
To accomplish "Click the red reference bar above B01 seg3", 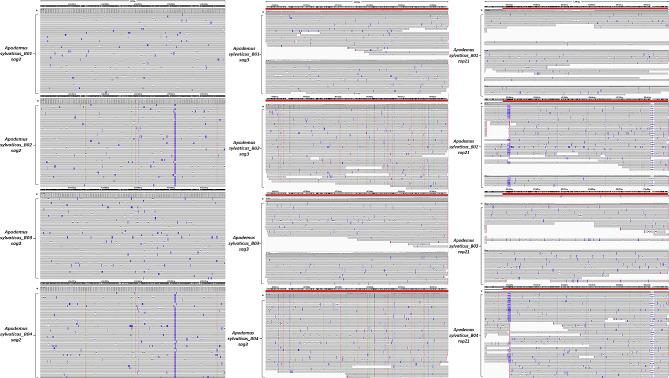I will coord(357,9).
